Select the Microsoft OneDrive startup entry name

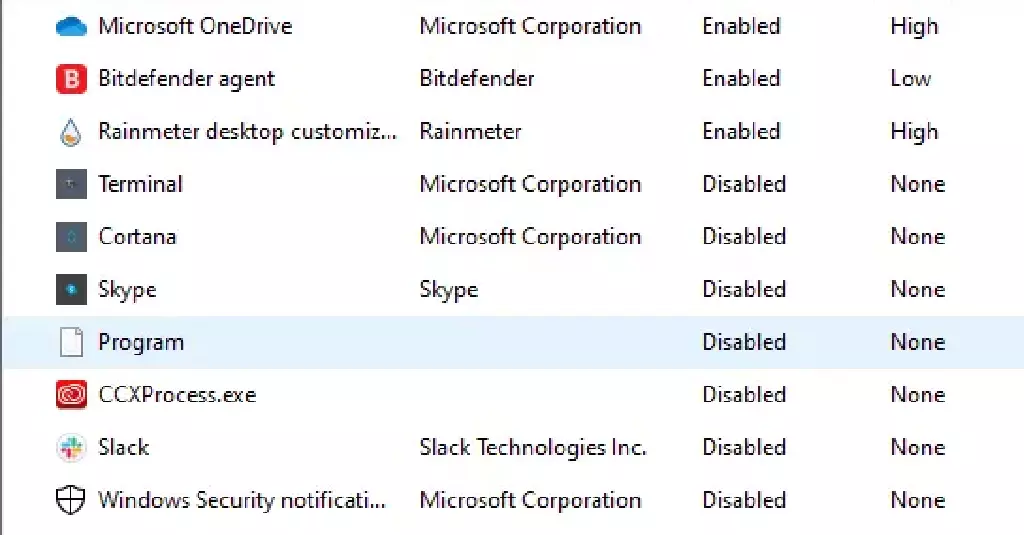coord(195,26)
